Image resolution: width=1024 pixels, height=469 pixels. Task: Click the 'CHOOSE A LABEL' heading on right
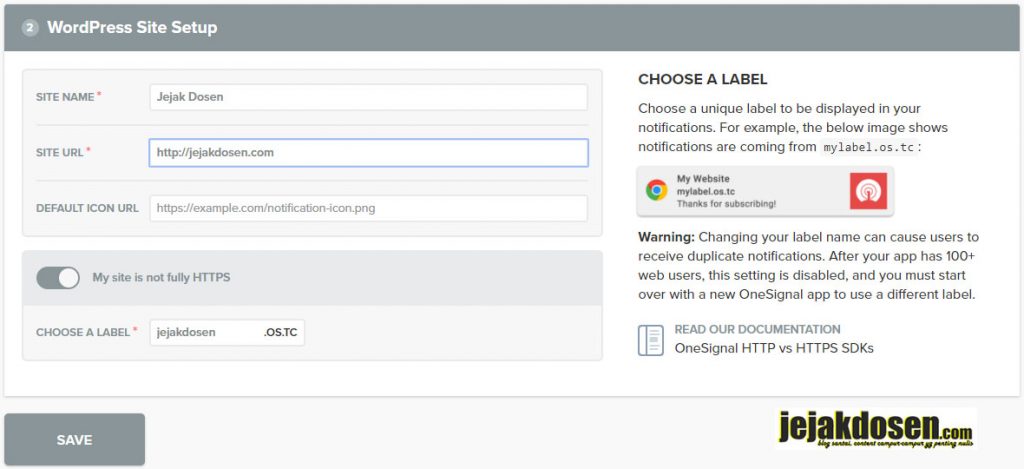click(703, 80)
